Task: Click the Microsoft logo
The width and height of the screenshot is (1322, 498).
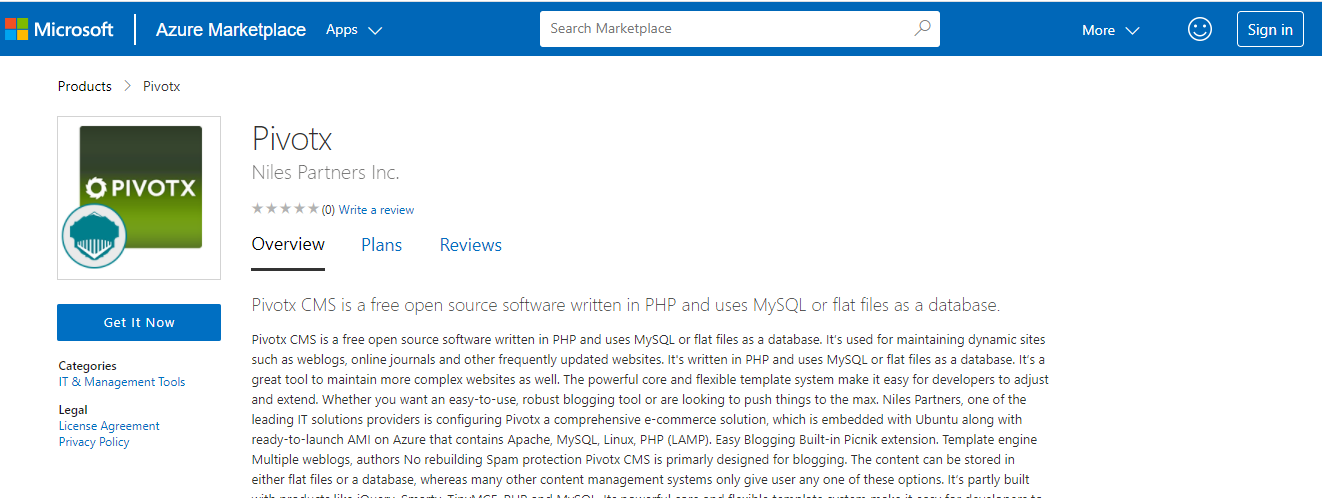Action: 59,29
